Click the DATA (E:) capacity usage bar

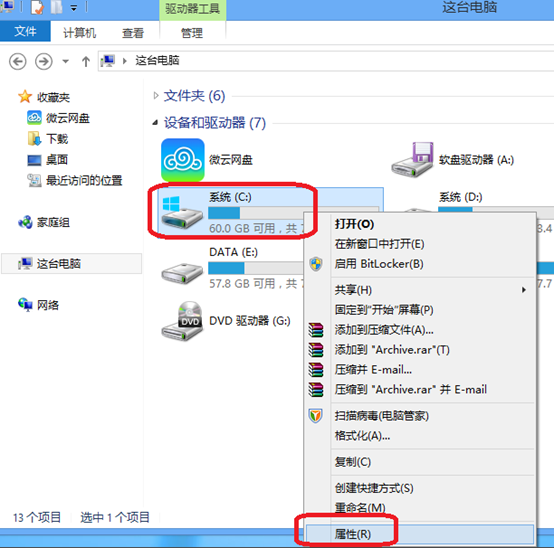point(256,268)
